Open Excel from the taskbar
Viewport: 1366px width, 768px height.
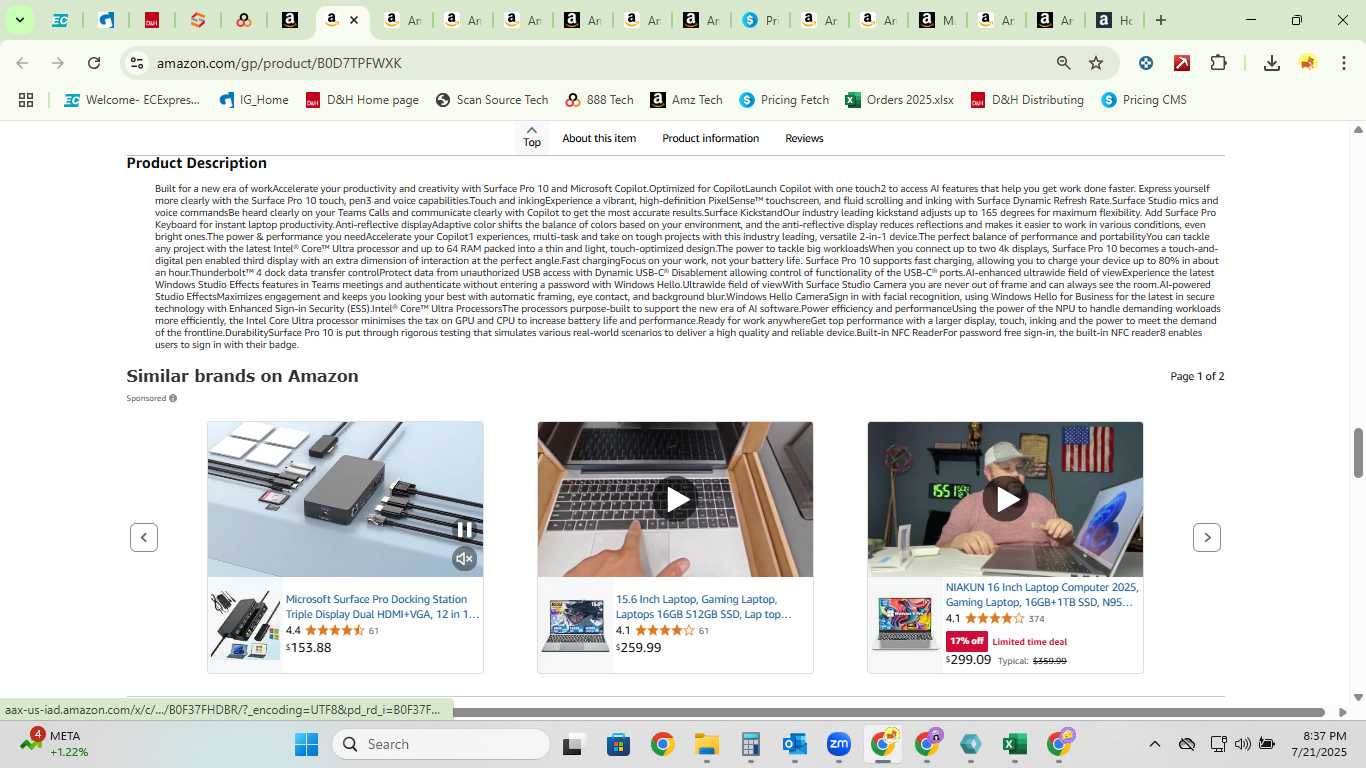(x=1015, y=744)
